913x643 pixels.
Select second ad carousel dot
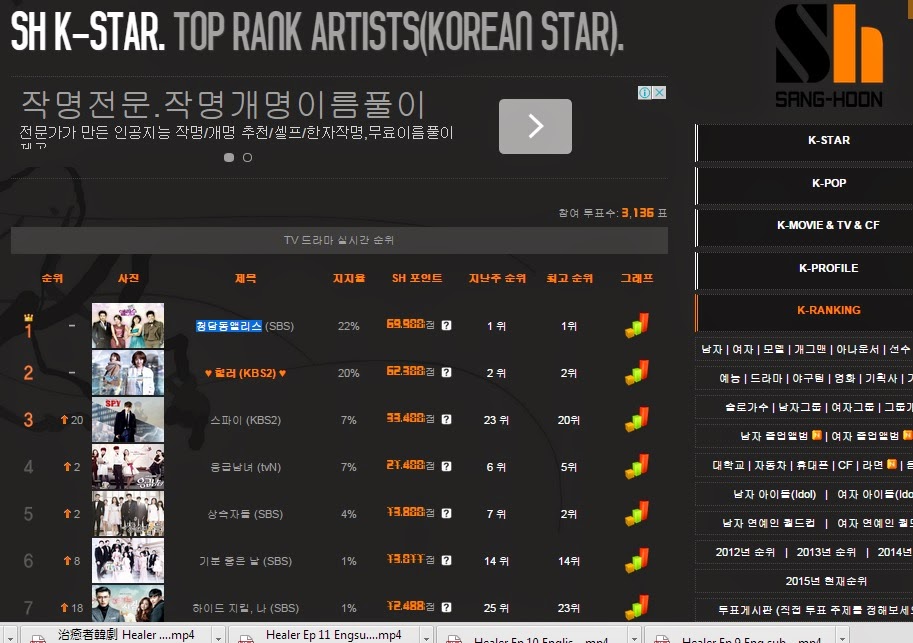(x=247, y=157)
